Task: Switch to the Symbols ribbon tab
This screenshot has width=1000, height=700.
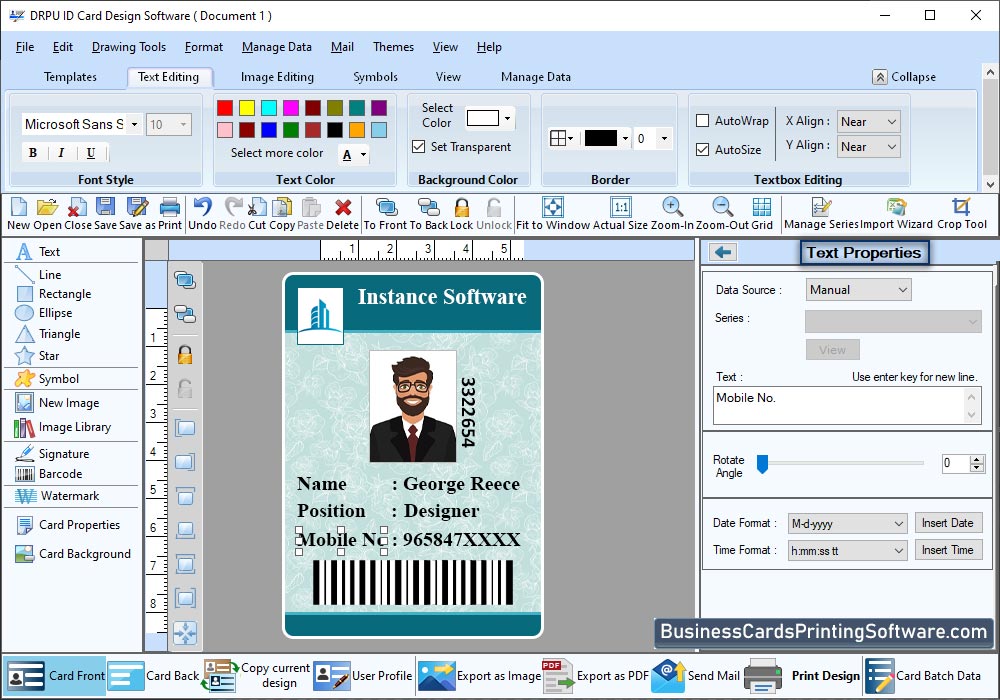Action: (376, 77)
